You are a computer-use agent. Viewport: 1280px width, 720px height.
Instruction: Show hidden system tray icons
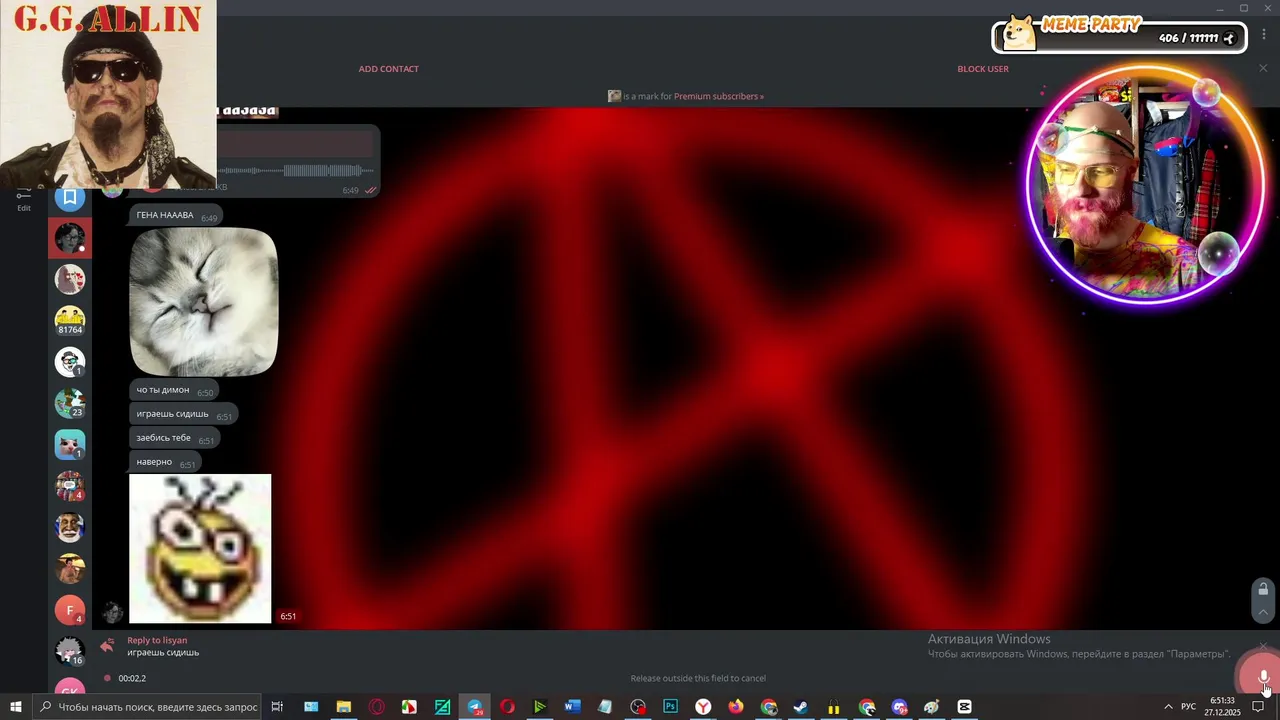pos(1168,707)
